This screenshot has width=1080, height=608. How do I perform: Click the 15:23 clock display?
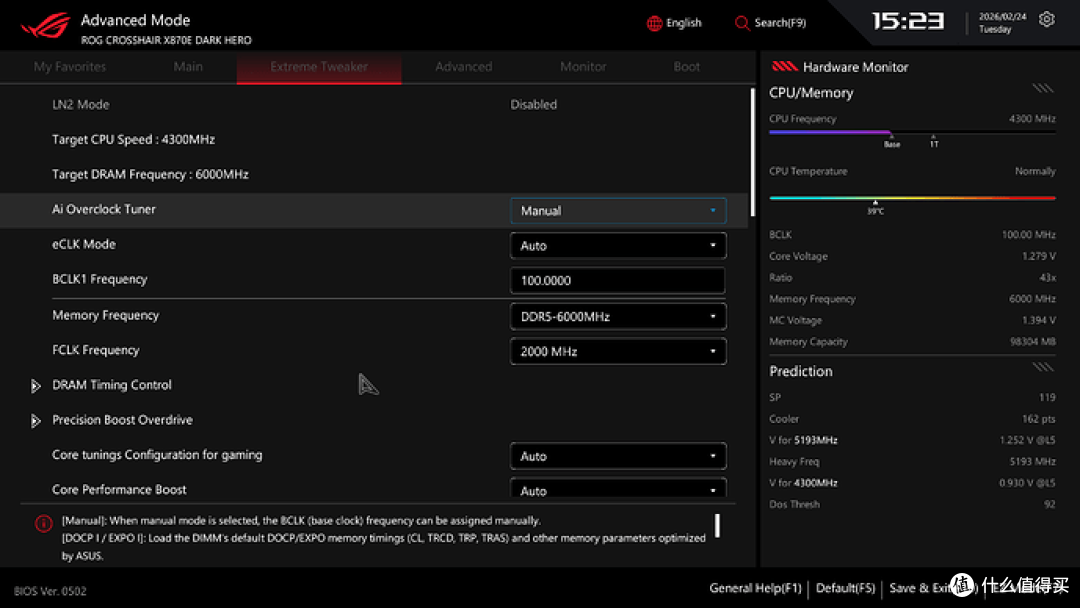[908, 22]
